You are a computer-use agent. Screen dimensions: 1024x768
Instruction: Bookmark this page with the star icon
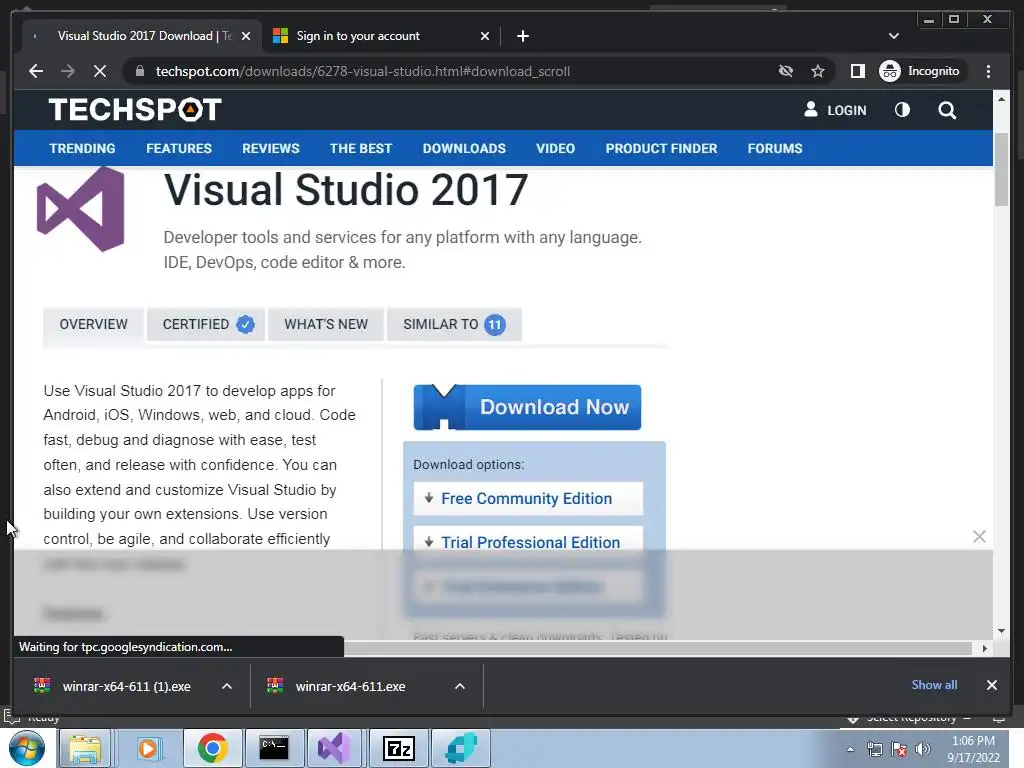click(x=818, y=71)
